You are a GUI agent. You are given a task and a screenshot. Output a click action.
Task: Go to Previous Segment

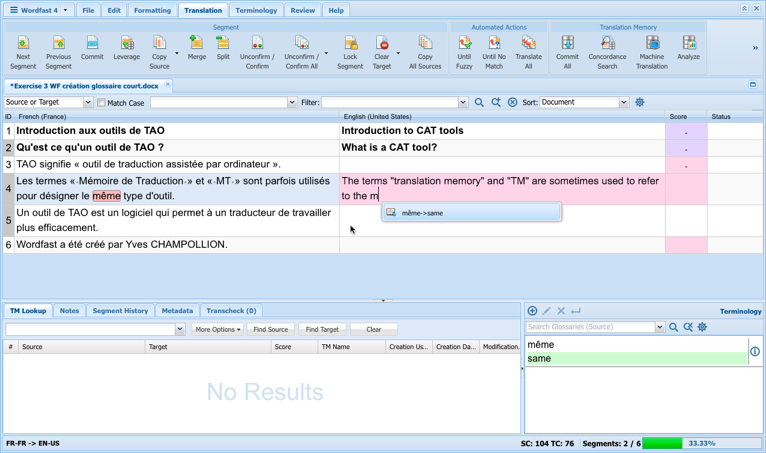pos(59,52)
